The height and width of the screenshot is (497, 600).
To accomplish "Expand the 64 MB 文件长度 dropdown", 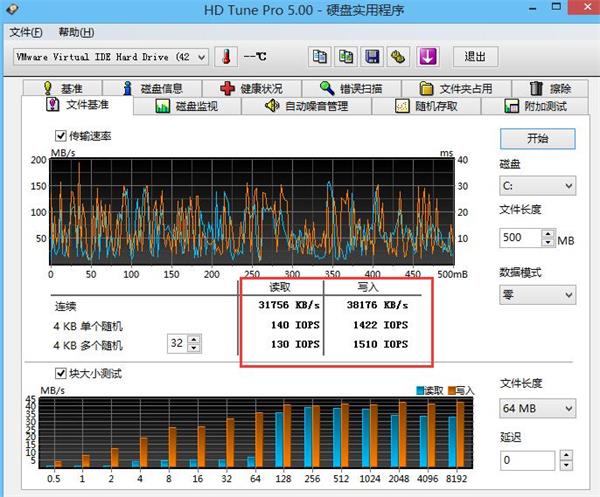I will pos(569,409).
